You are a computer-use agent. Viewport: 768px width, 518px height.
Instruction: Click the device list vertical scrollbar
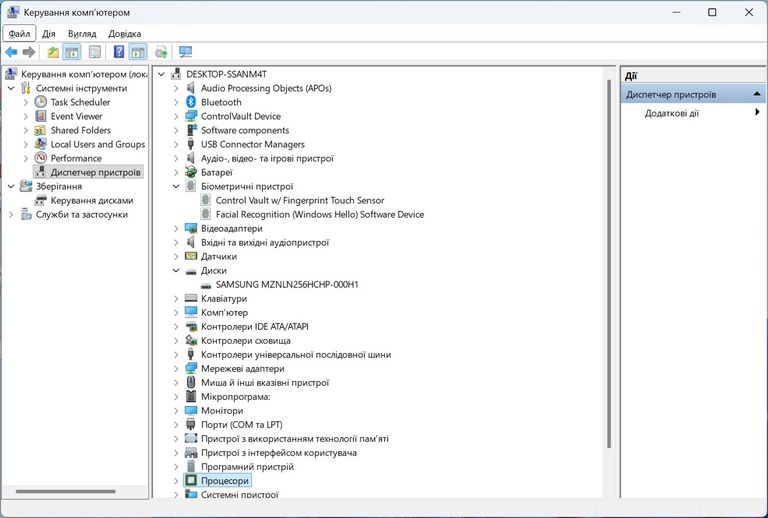[609, 250]
